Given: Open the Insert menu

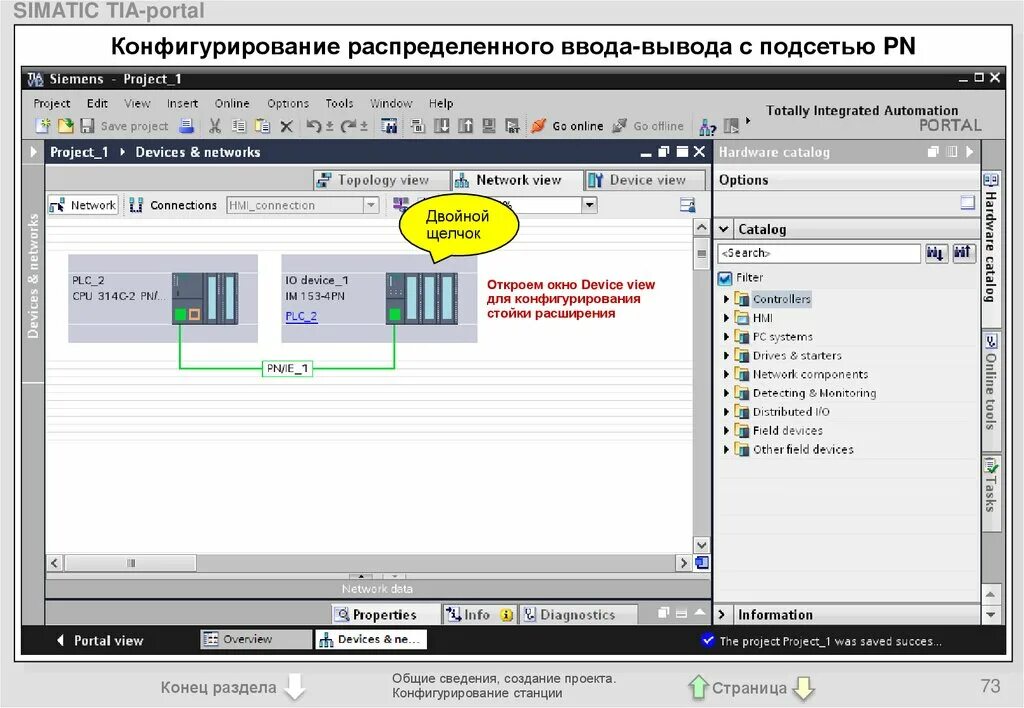Looking at the screenshot, I should click(182, 103).
